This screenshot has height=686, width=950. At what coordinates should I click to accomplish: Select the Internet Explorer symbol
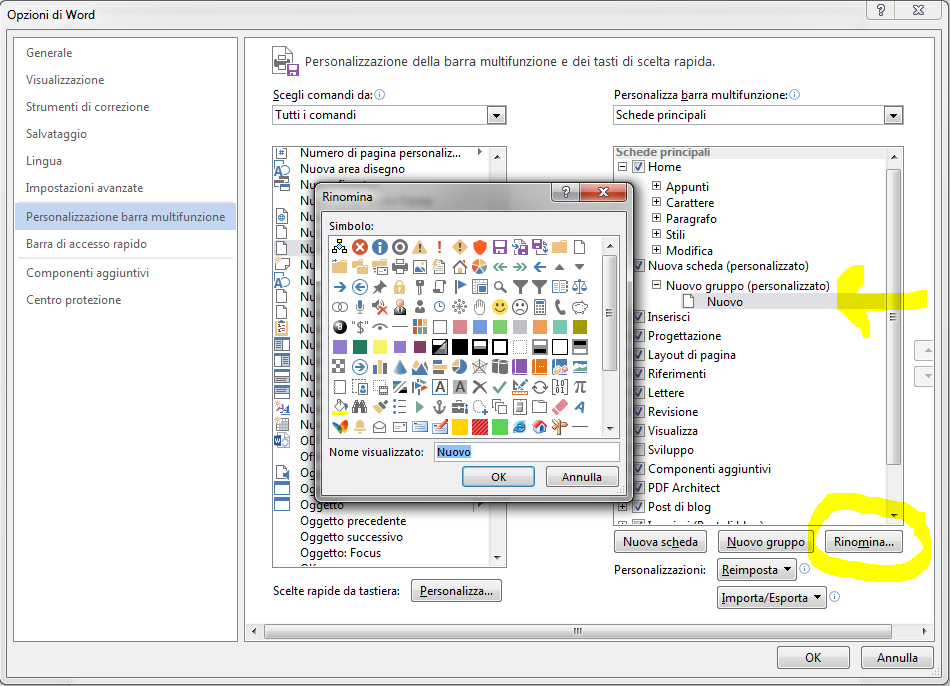[x=520, y=427]
